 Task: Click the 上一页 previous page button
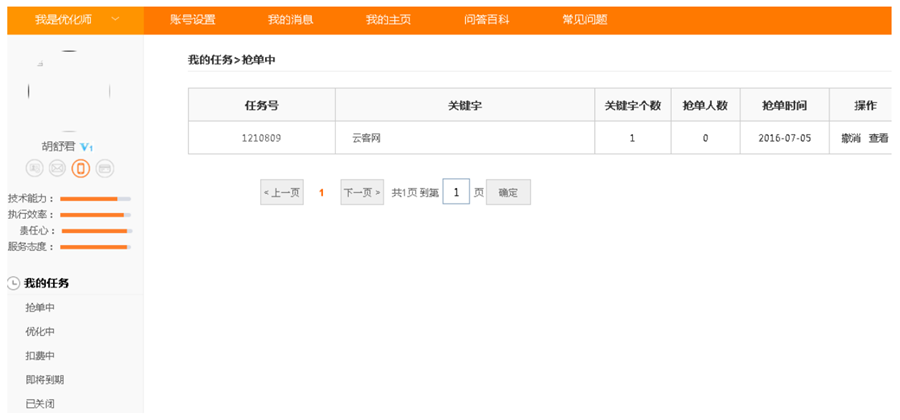[282, 192]
